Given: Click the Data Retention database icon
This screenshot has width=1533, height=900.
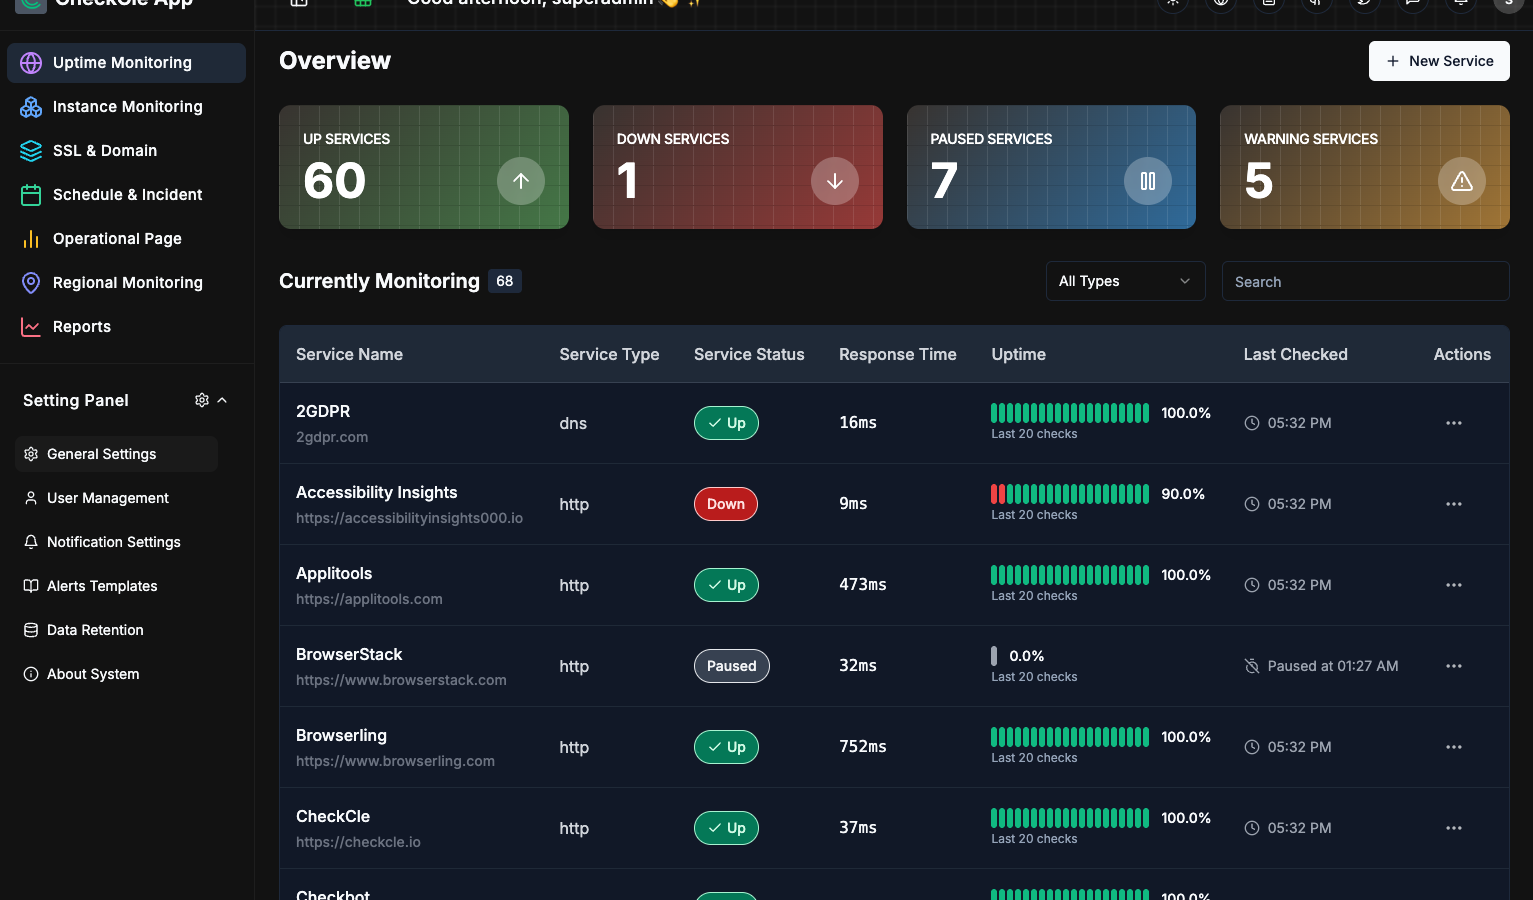Looking at the screenshot, I should (x=31, y=630).
